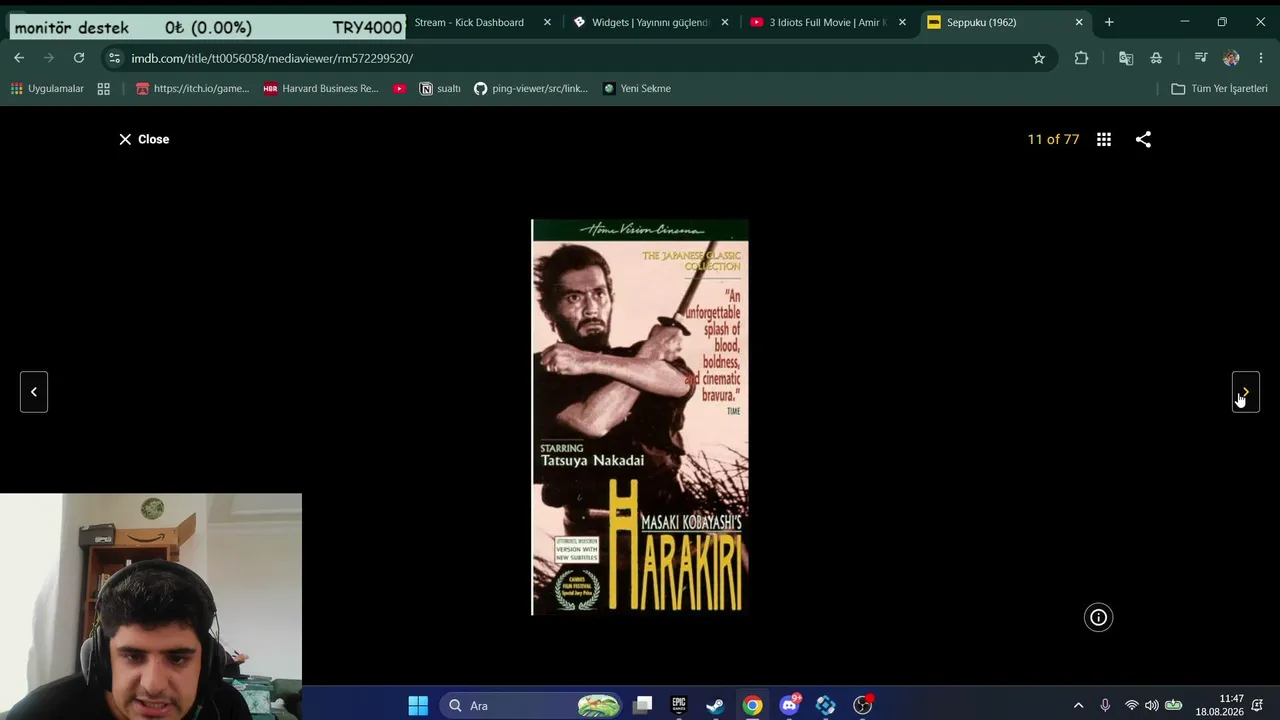Close the IMDb media viewer
Image resolution: width=1280 pixels, height=720 pixels.
(144, 139)
